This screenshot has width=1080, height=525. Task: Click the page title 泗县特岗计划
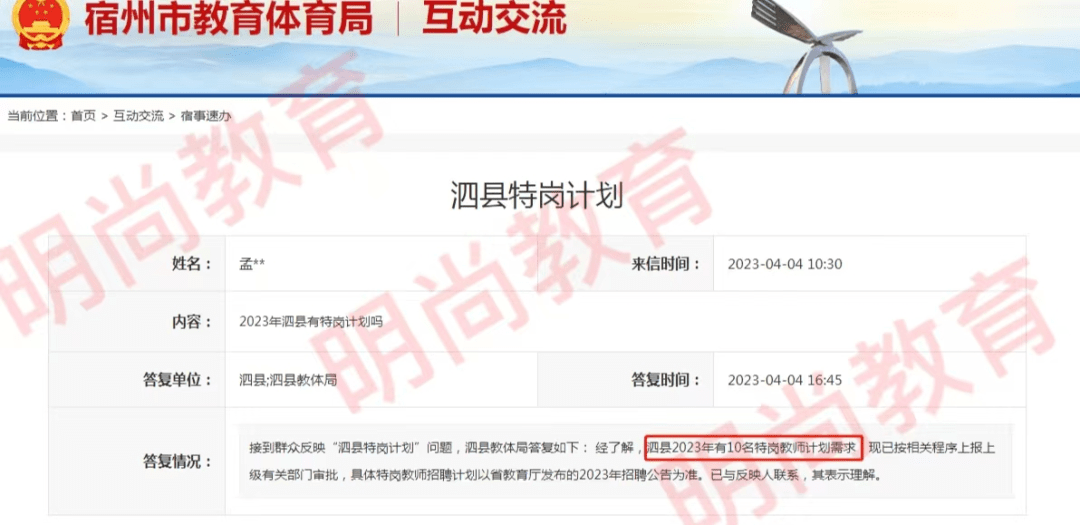click(537, 196)
